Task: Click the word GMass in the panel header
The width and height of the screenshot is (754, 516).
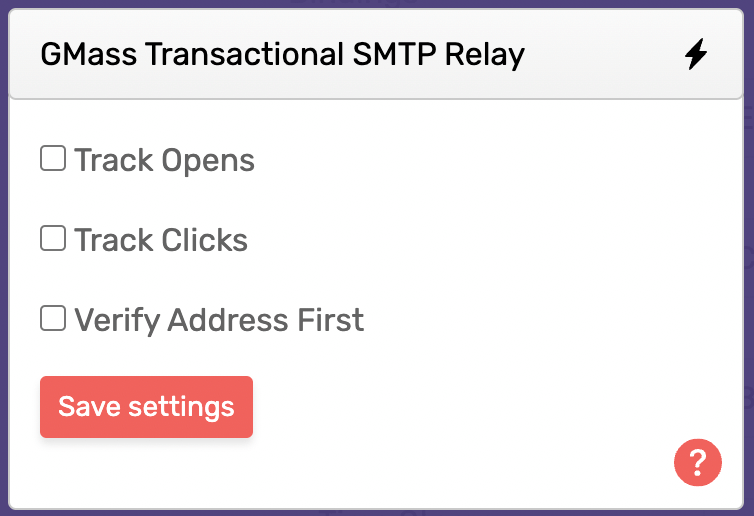Action: point(88,54)
